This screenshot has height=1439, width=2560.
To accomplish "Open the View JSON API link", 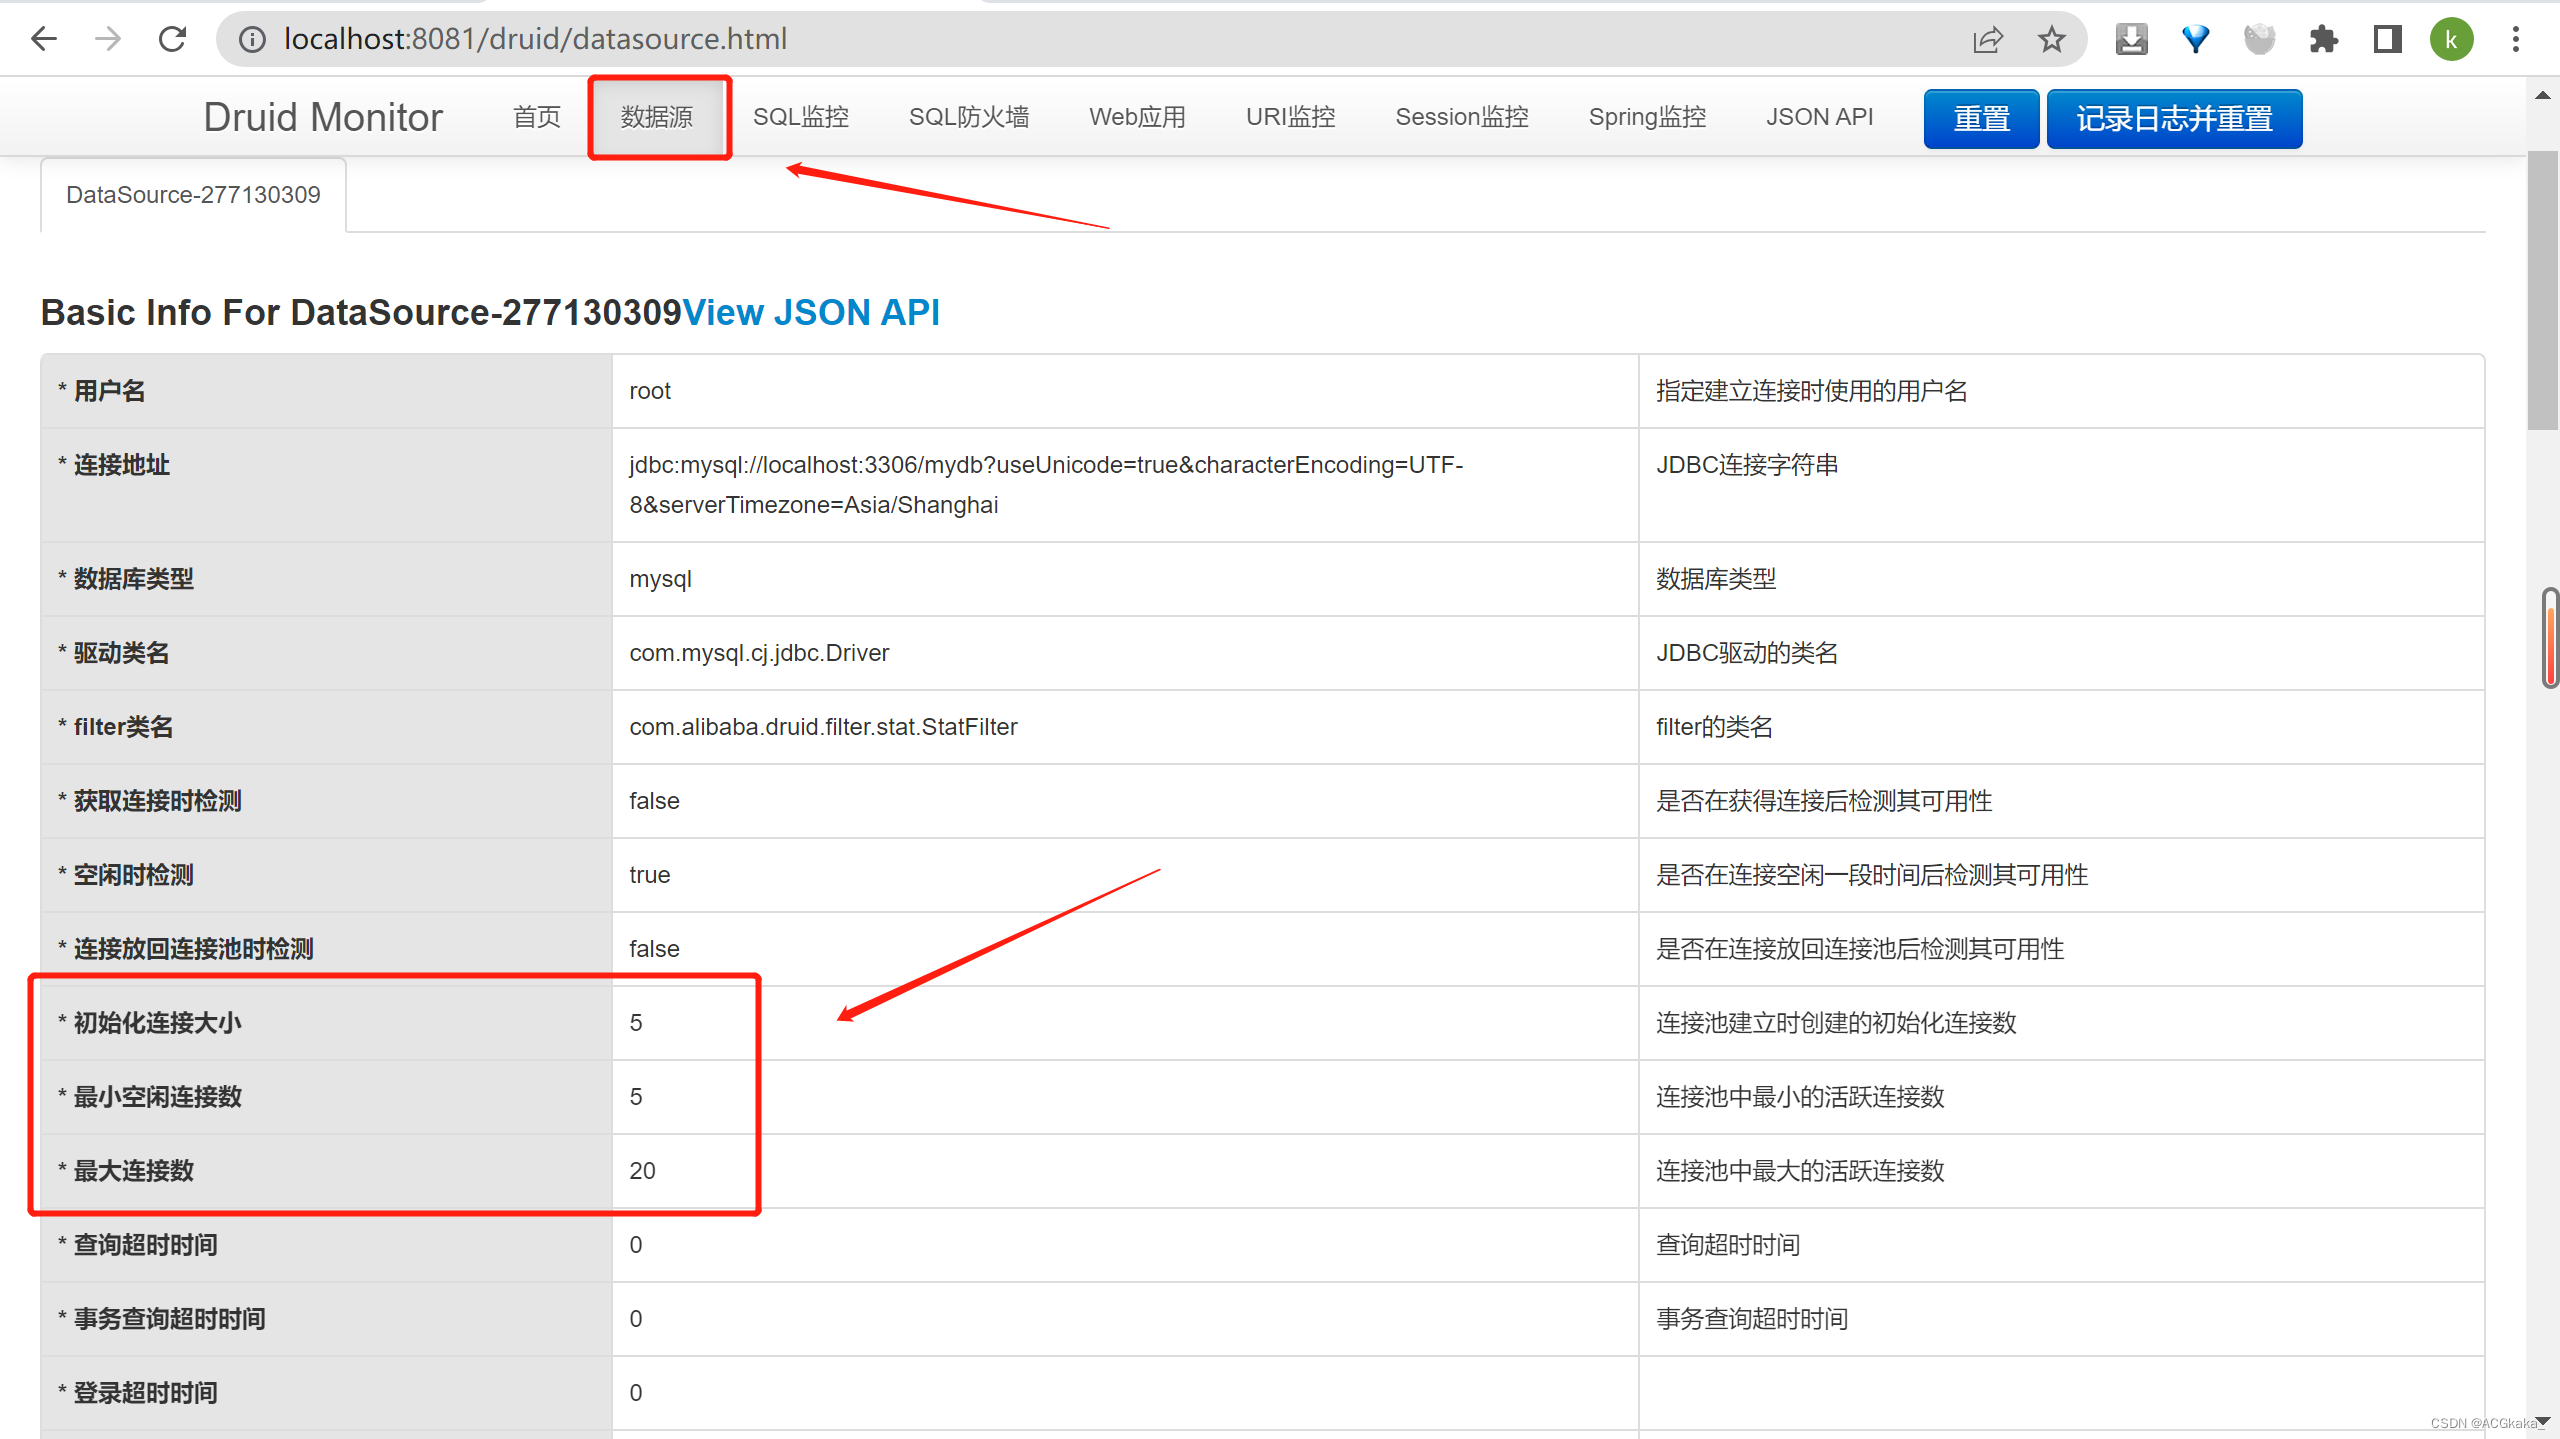I will [x=811, y=312].
